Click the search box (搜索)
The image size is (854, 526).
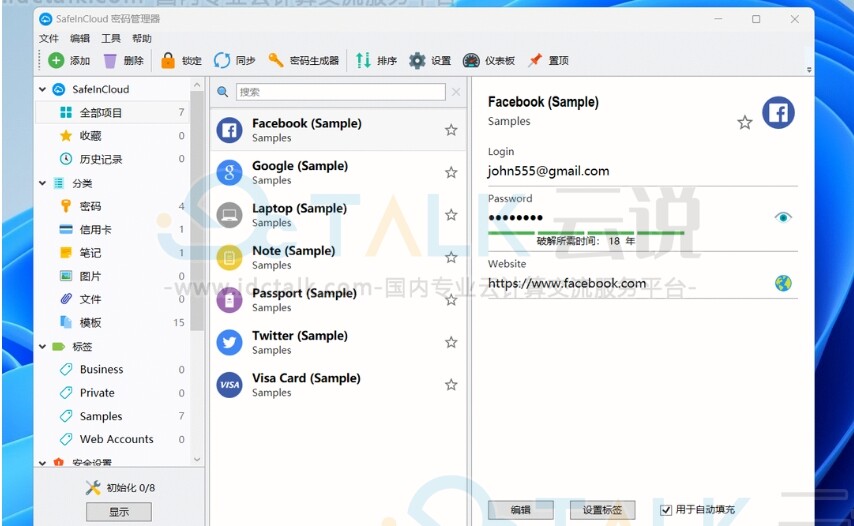click(340, 92)
